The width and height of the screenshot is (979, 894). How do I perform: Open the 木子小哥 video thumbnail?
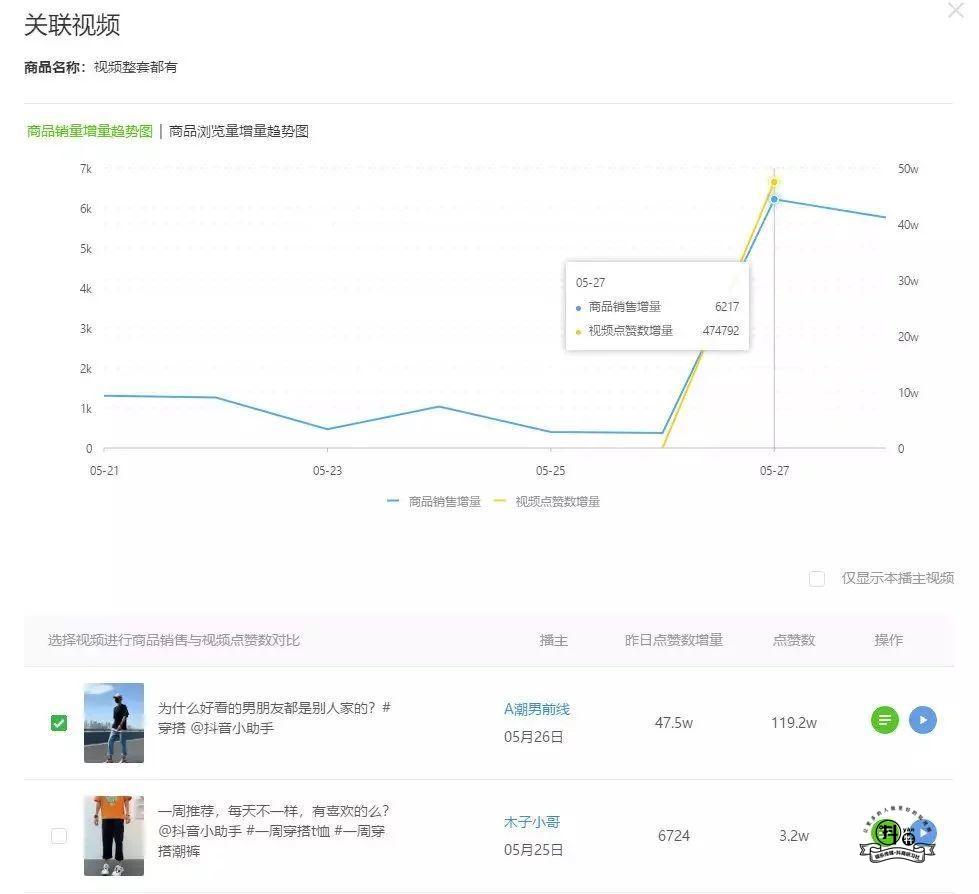click(x=114, y=835)
